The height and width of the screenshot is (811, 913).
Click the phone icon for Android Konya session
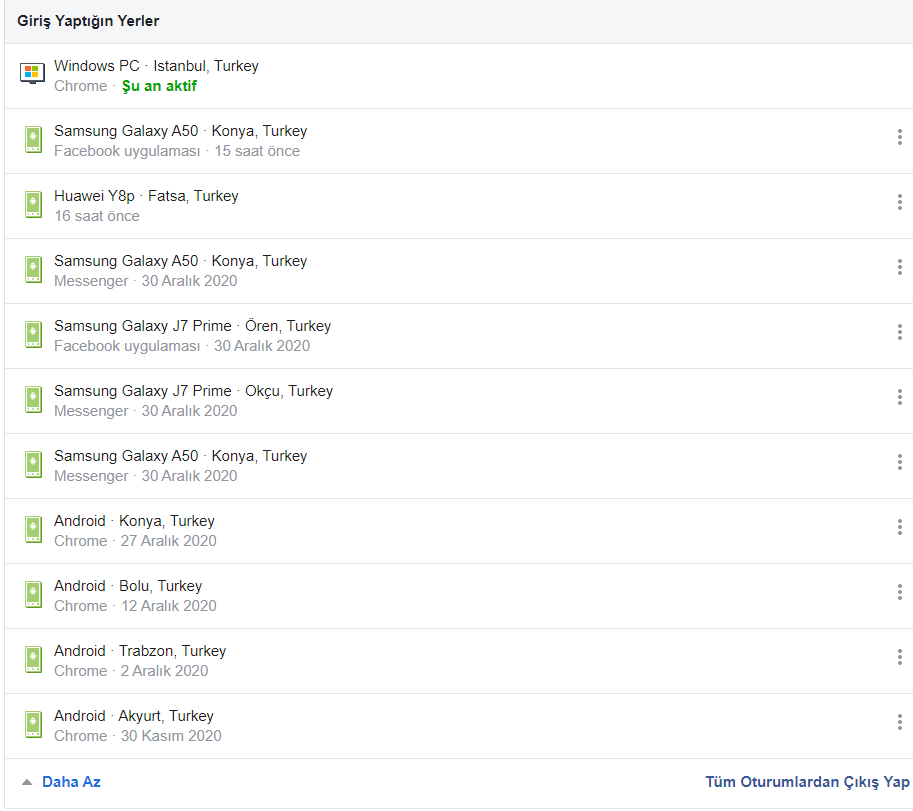click(33, 530)
